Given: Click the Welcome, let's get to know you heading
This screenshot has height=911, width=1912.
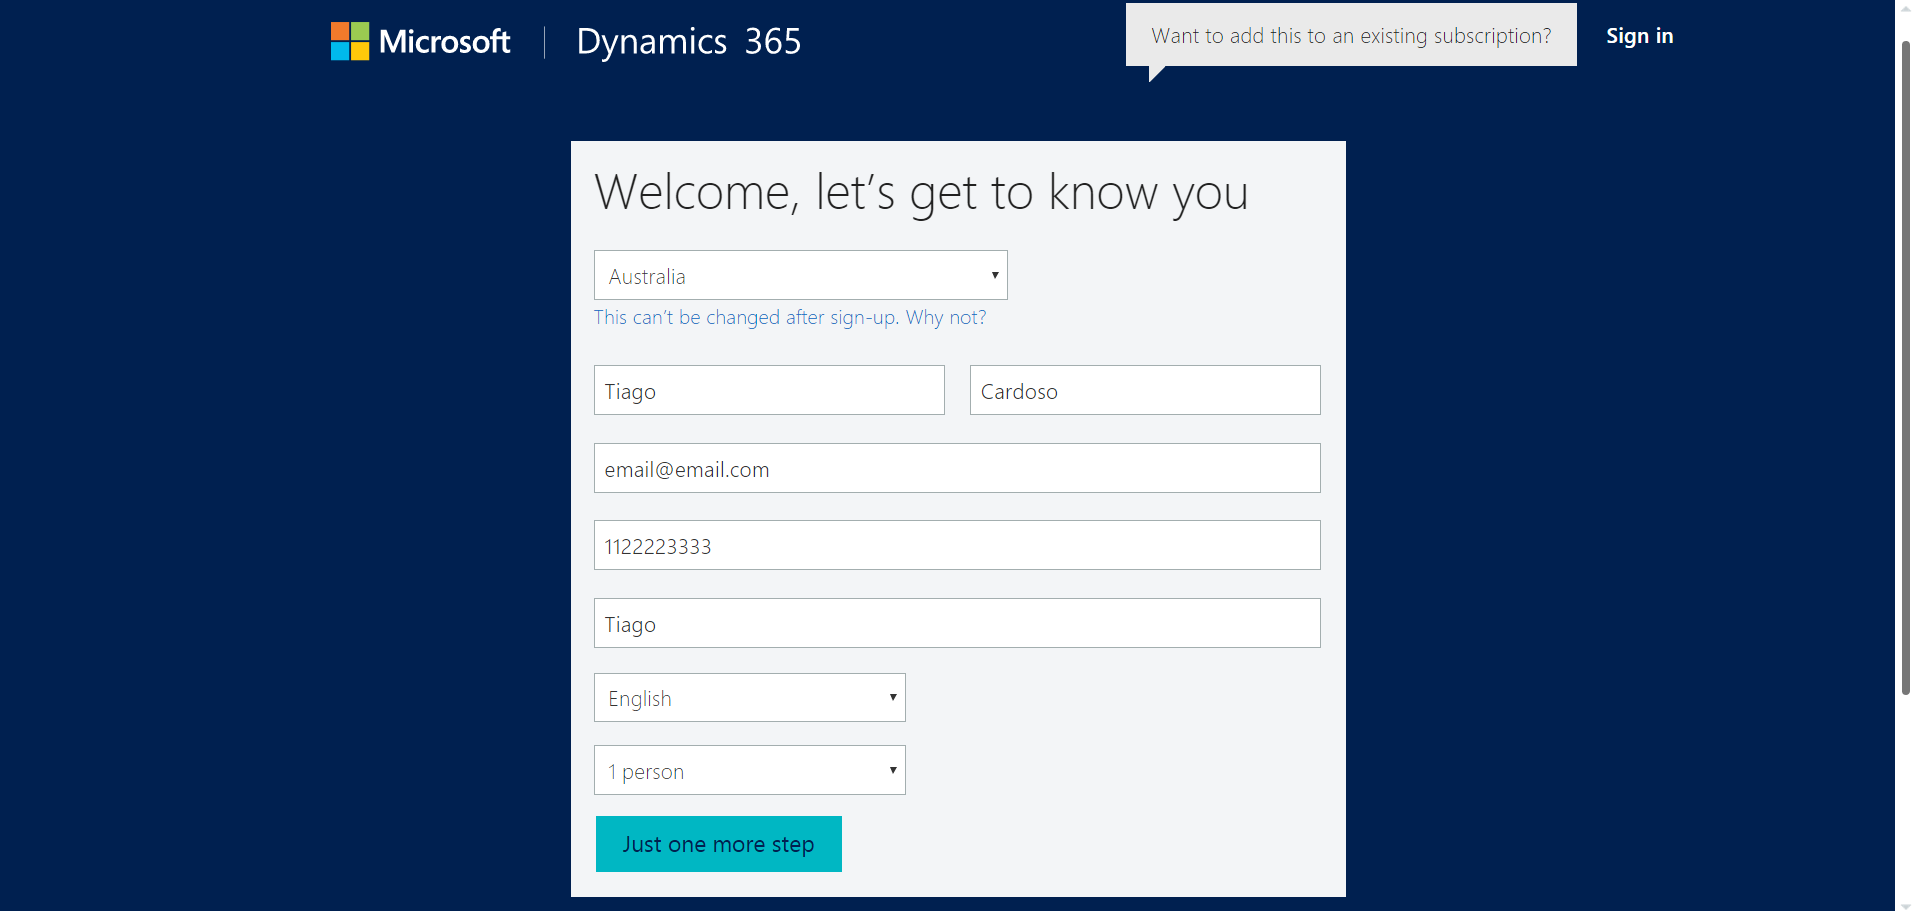Looking at the screenshot, I should 920,192.
